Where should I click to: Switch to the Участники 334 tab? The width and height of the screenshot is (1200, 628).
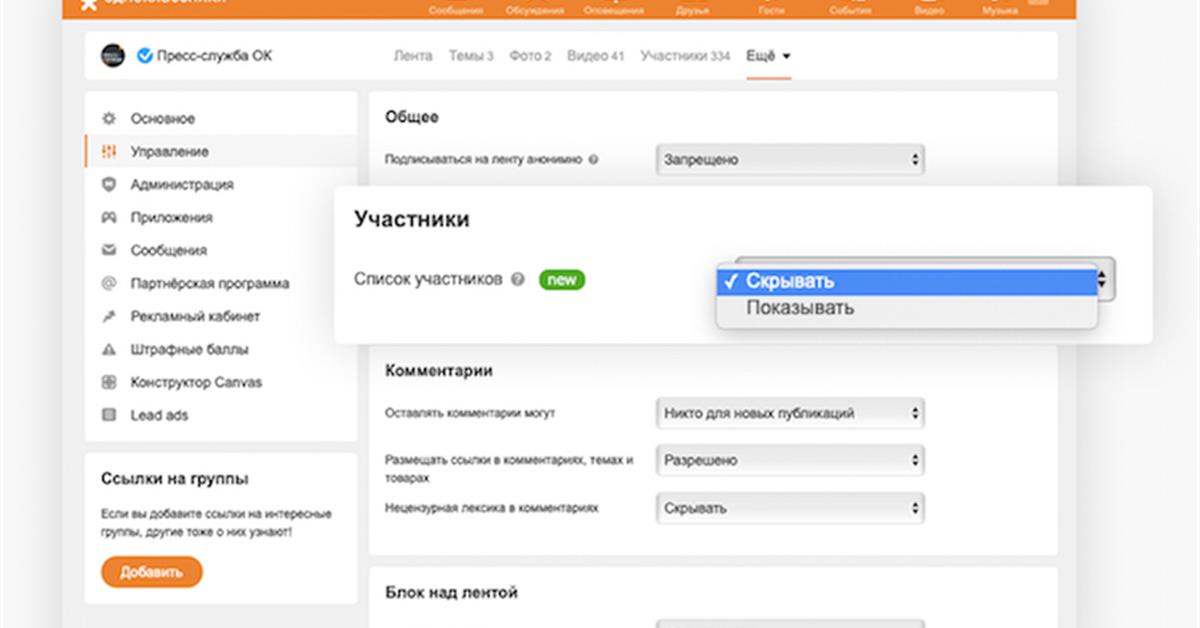(x=685, y=56)
